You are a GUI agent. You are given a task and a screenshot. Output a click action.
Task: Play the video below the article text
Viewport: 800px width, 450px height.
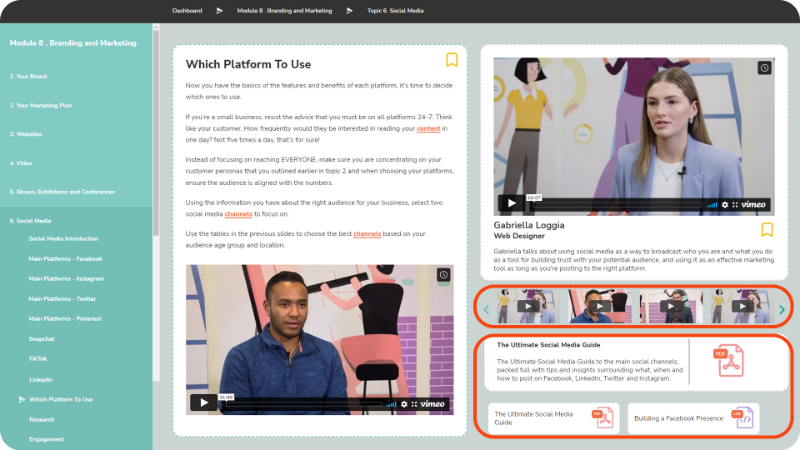[203, 403]
